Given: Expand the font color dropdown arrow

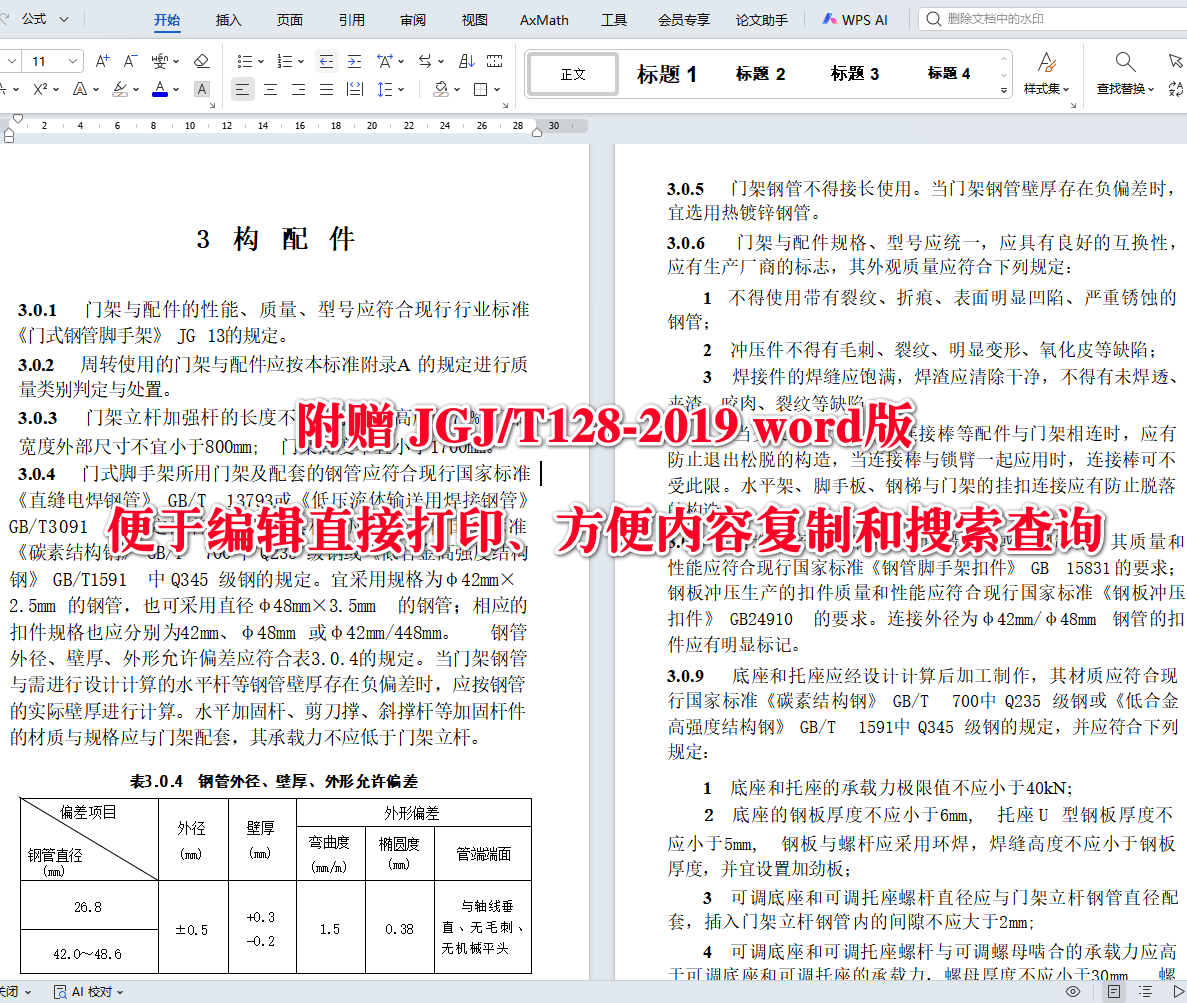Looking at the screenshot, I should [x=176, y=89].
